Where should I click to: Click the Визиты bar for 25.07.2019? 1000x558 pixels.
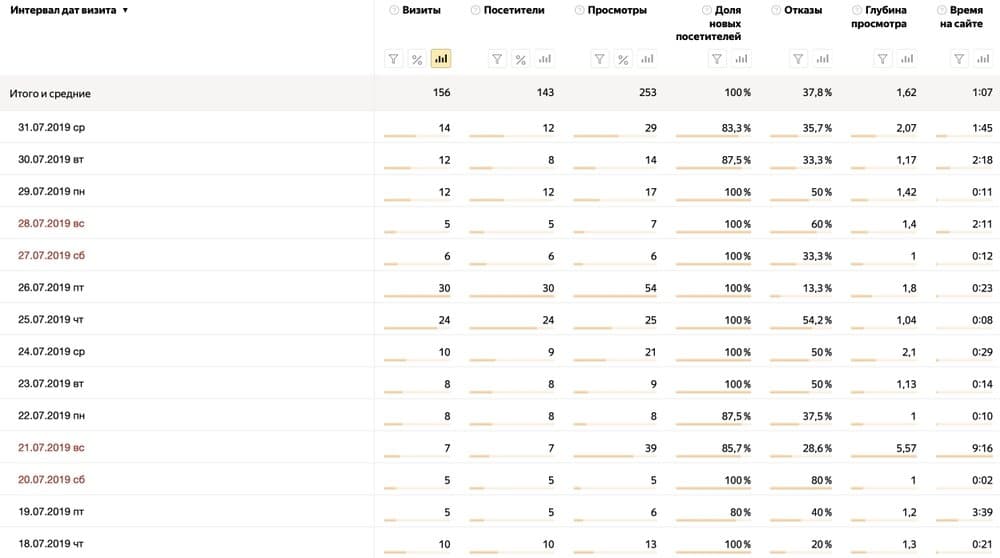coord(410,328)
